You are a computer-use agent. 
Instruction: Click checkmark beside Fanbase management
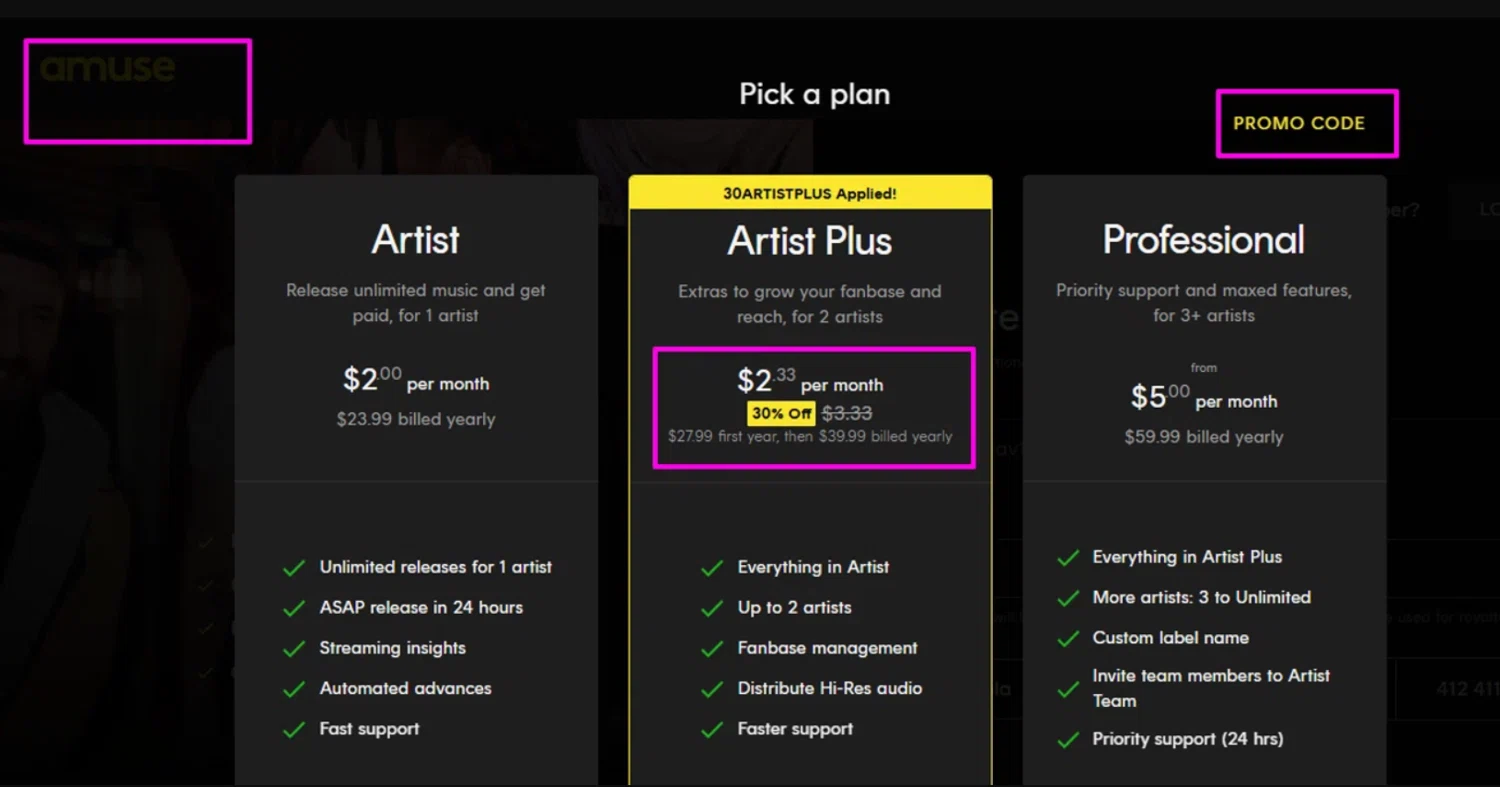pos(712,649)
